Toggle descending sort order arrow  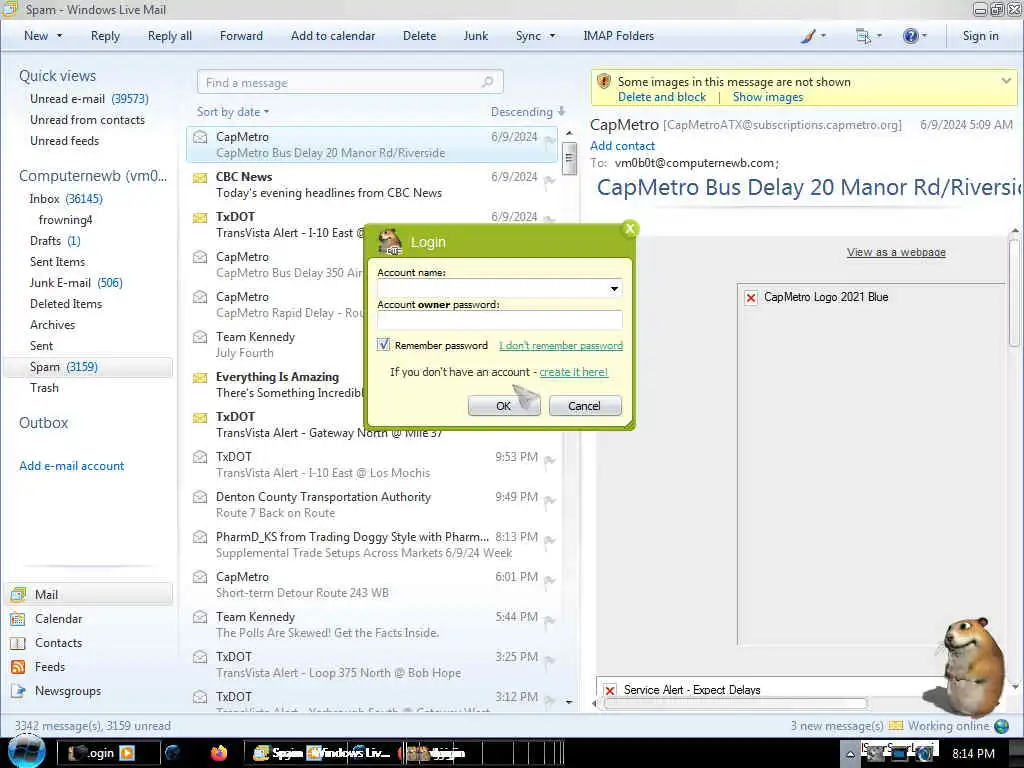[561, 111]
